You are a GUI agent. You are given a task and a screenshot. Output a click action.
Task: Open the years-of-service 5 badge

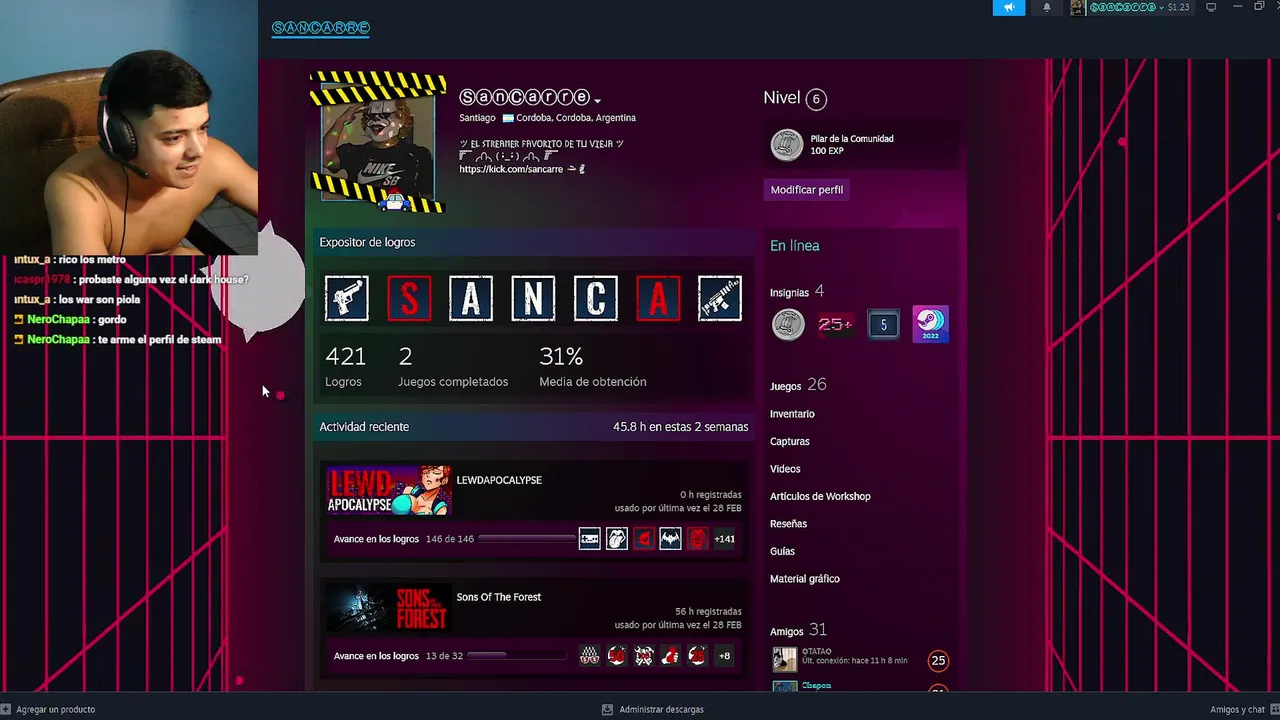pos(883,324)
